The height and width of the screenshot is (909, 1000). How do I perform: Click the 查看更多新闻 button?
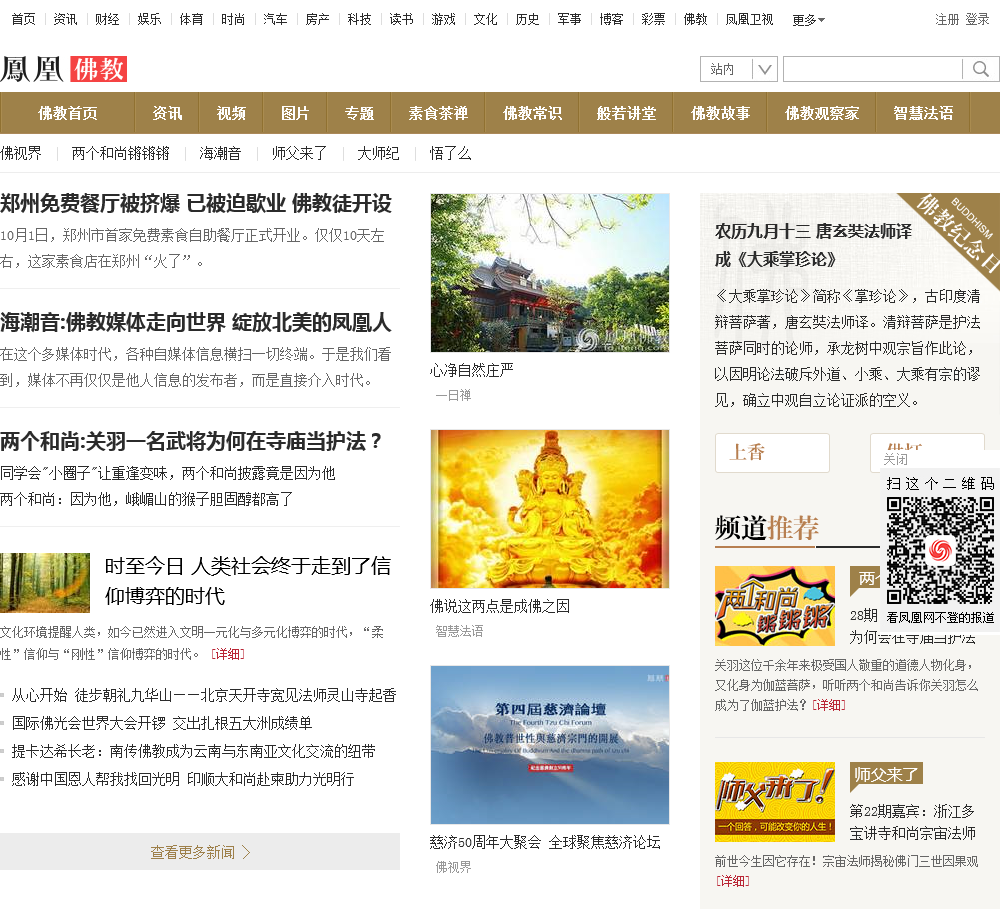pos(200,852)
